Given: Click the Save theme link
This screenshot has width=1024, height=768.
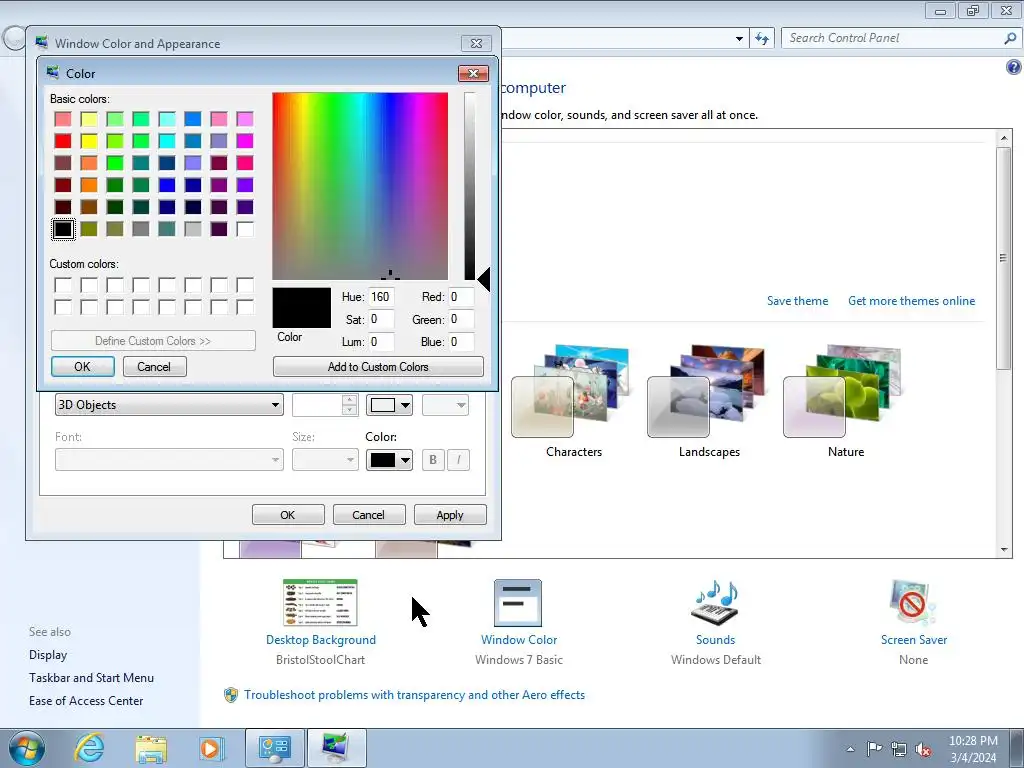Looking at the screenshot, I should pyautogui.click(x=797, y=301).
